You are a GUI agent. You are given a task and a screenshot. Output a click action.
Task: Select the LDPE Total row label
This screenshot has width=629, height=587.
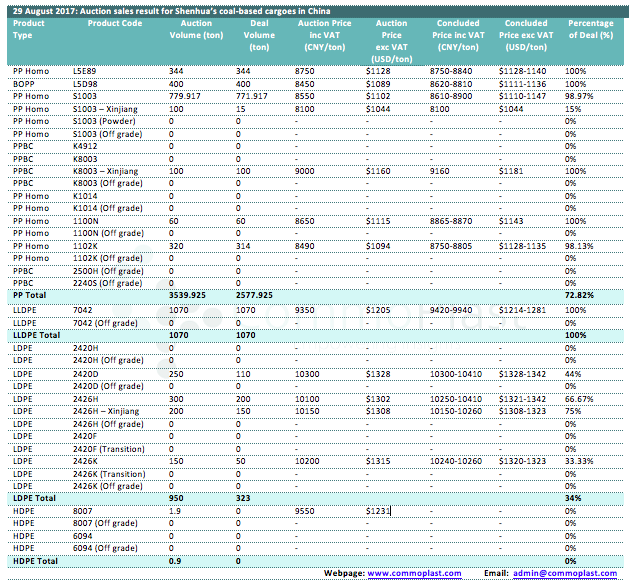pyautogui.click(x=34, y=497)
